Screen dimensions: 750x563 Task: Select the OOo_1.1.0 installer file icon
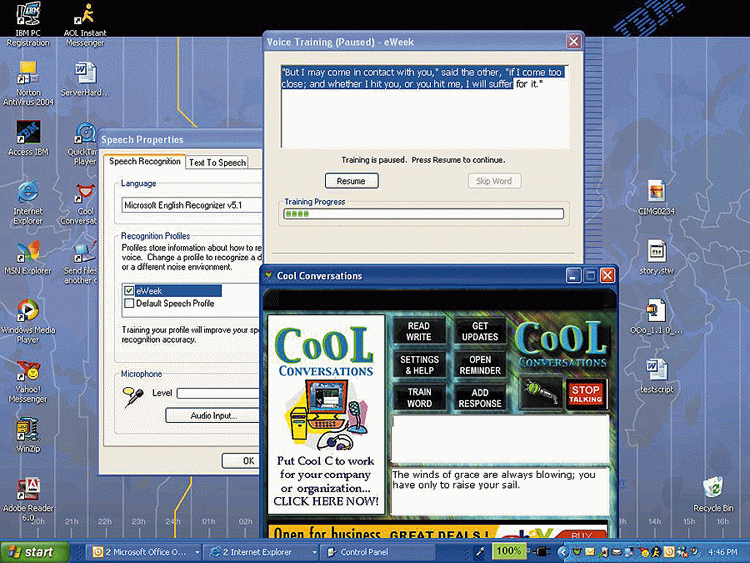tap(656, 316)
